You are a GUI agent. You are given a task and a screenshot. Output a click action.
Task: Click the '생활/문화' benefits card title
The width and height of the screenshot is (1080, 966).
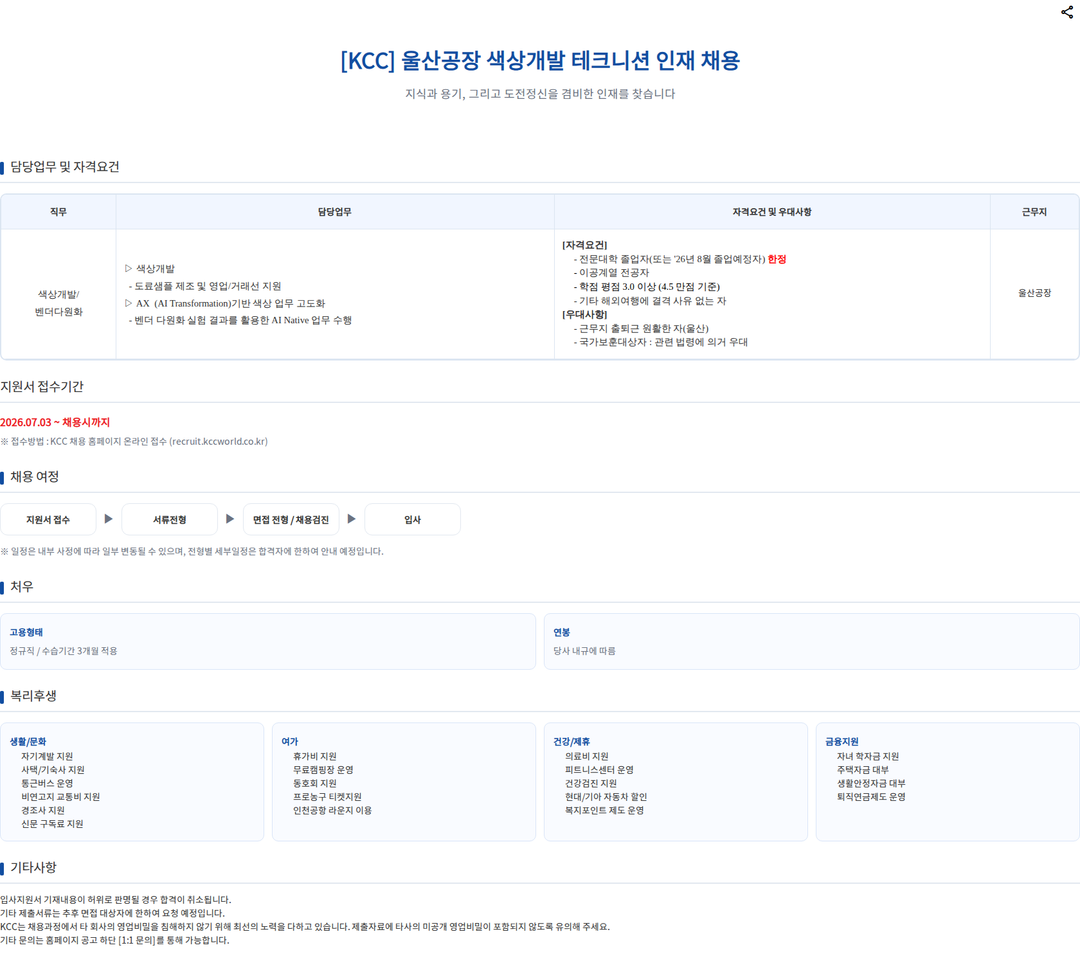pyautogui.click(x=28, y=742)
